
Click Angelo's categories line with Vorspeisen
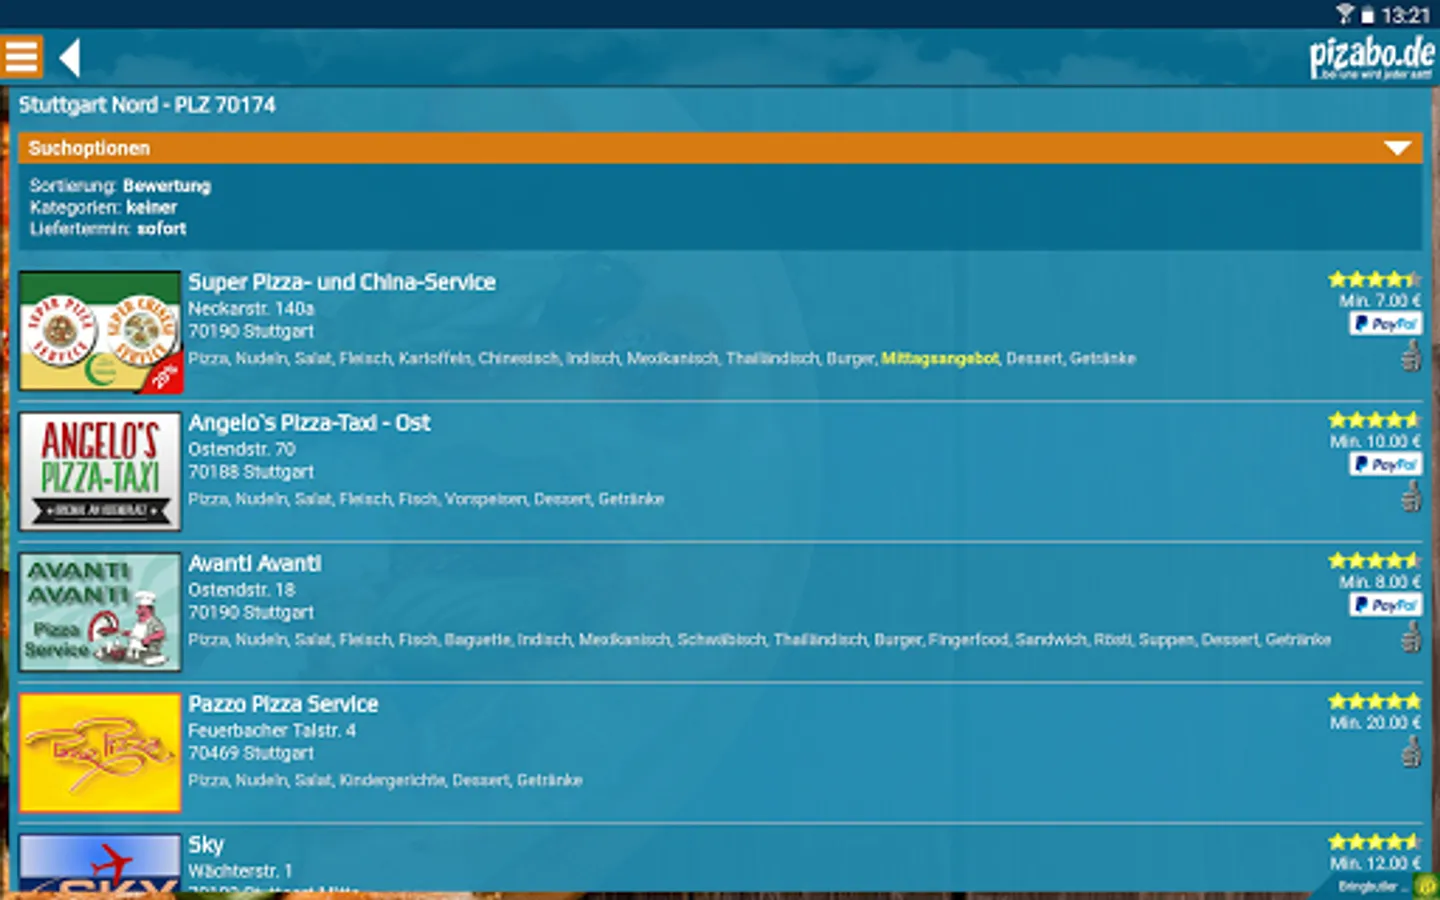(x=426, y=499)
